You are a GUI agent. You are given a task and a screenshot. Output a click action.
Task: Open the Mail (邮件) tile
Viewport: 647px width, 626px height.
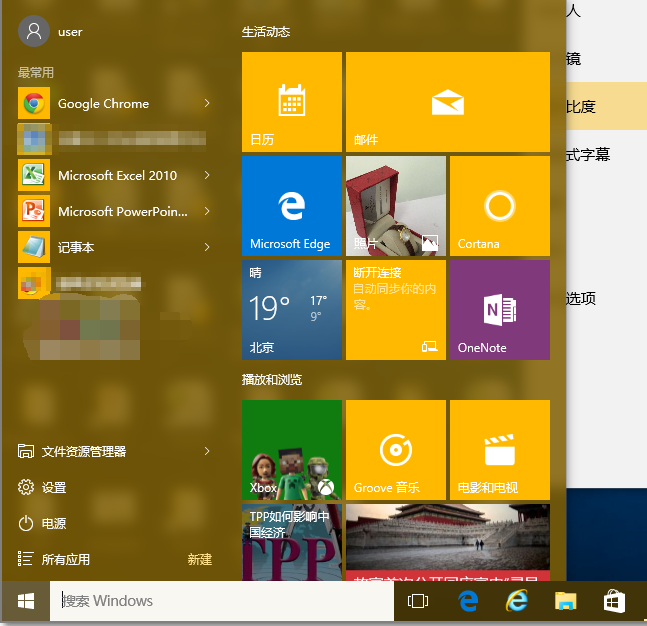(x=447, y=101)
